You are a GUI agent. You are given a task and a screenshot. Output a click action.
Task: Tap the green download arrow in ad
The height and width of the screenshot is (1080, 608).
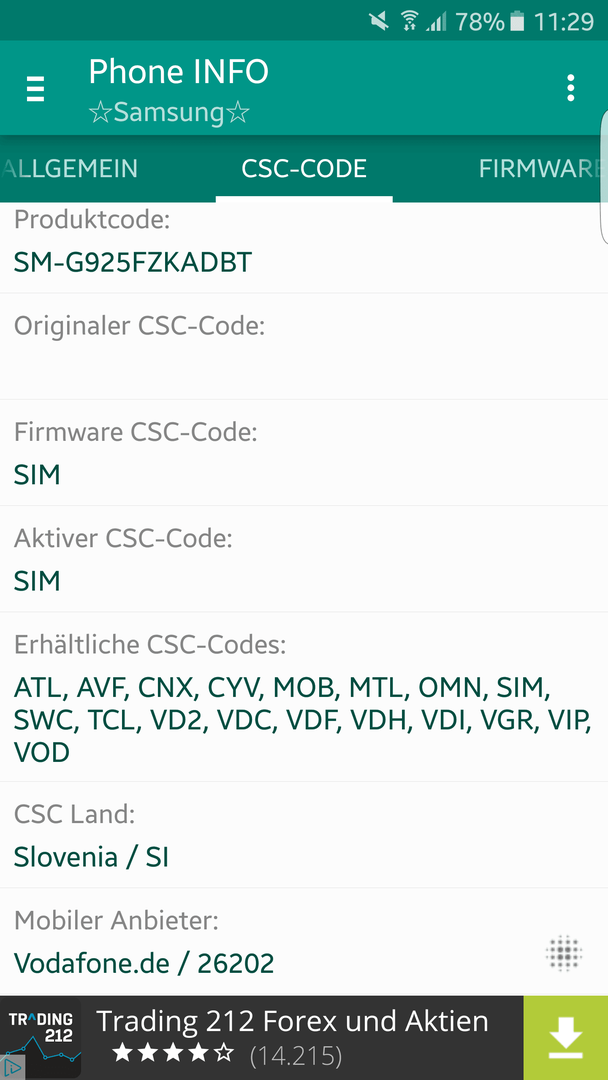pos(565,1037)
